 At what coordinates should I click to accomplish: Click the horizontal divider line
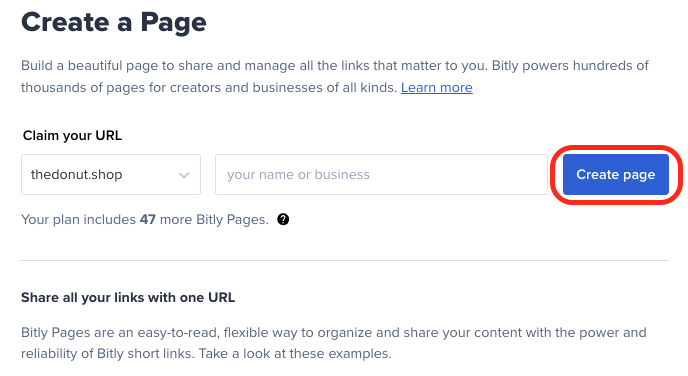coord(345,261)
